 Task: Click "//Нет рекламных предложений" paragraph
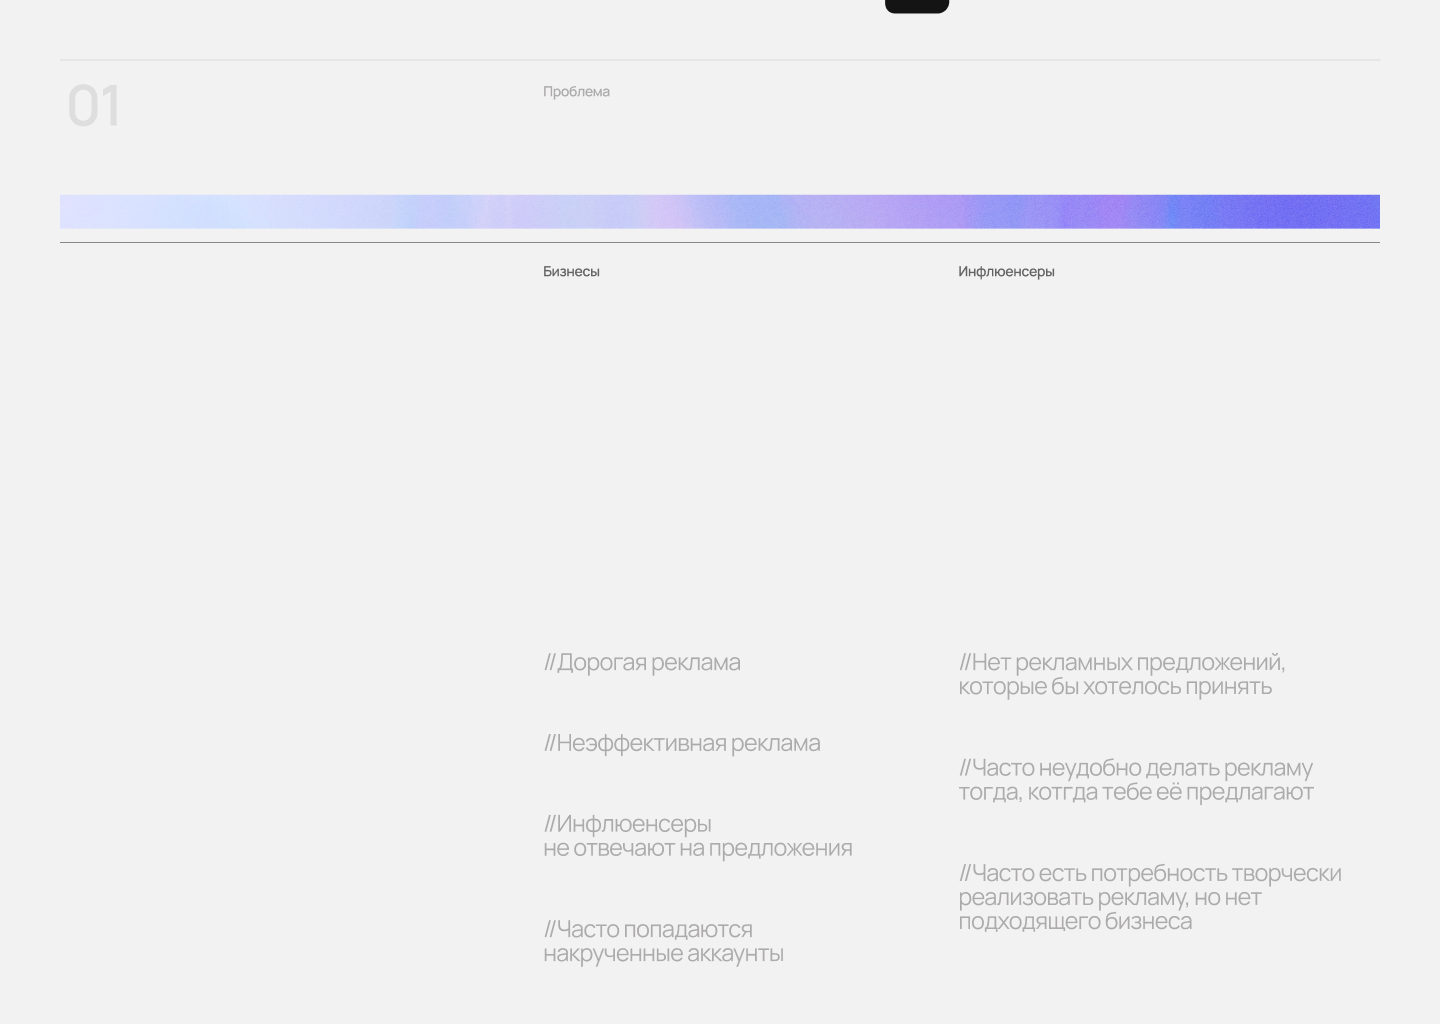[x=1121, y=675]
